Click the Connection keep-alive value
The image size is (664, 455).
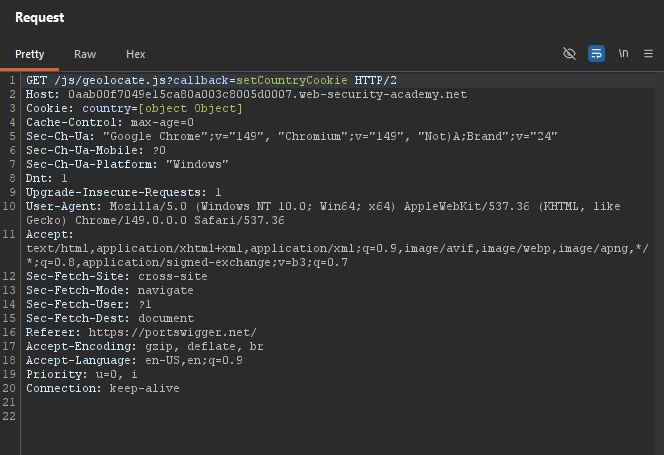pyautogui.click(x=144, y=388)
